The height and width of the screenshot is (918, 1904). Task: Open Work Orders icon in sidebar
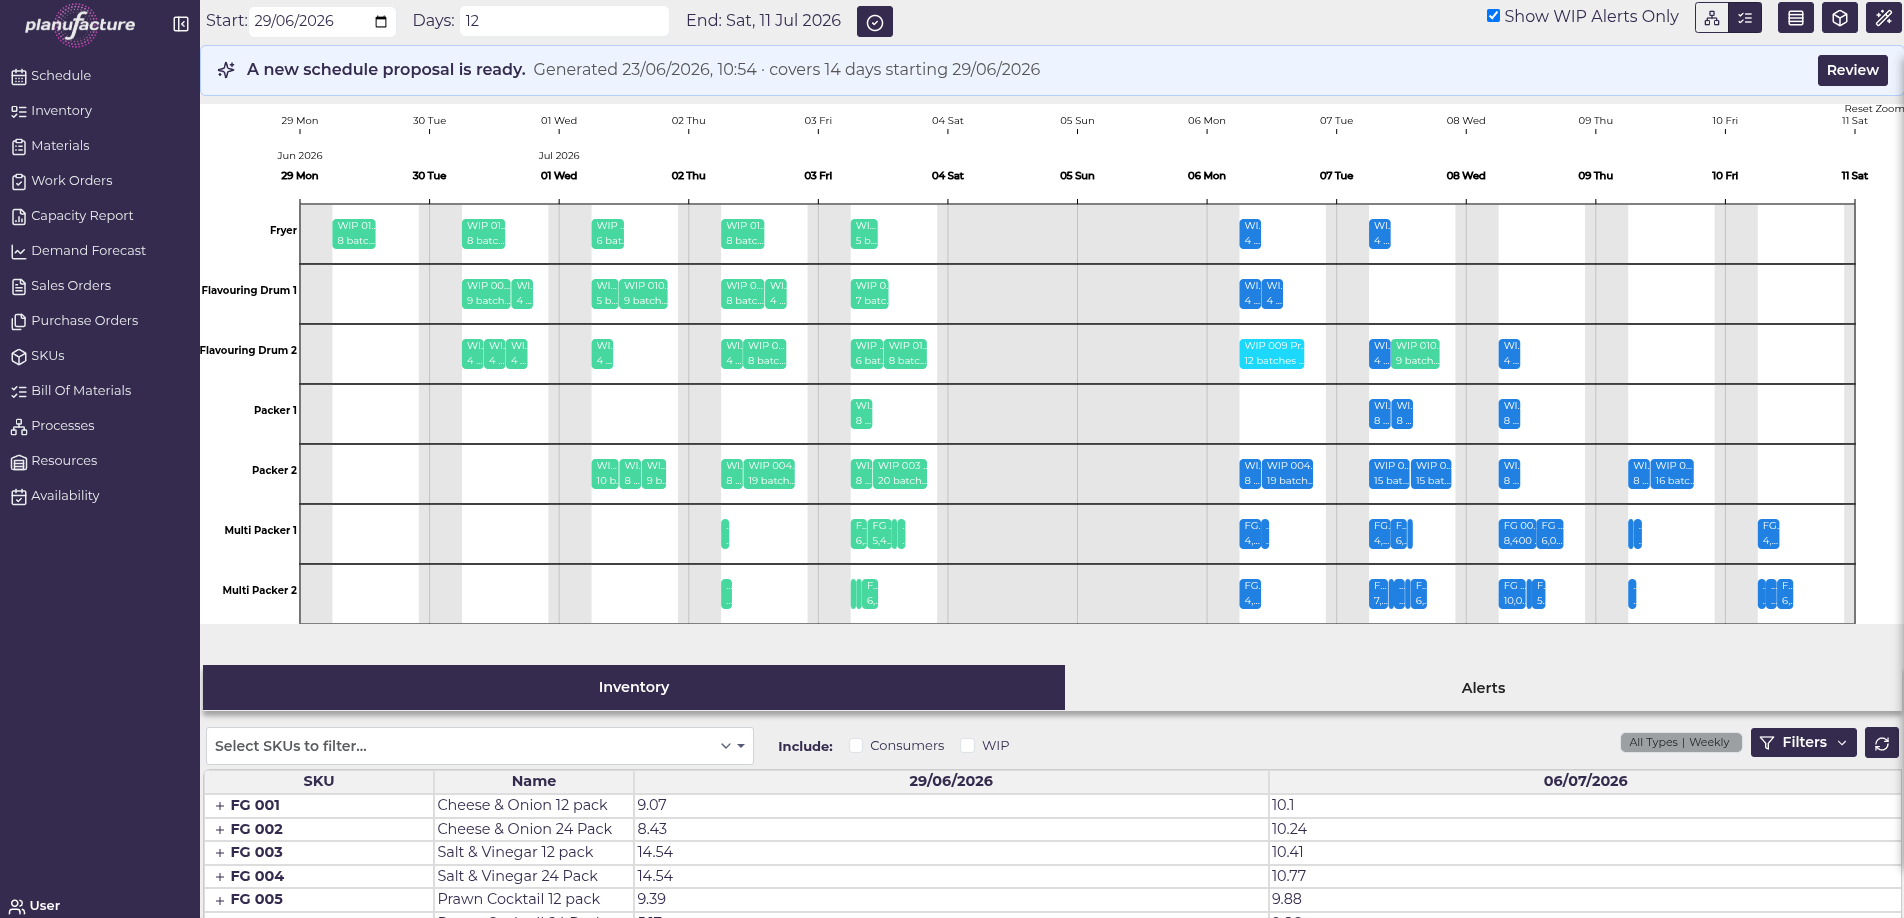coord(19,181)
